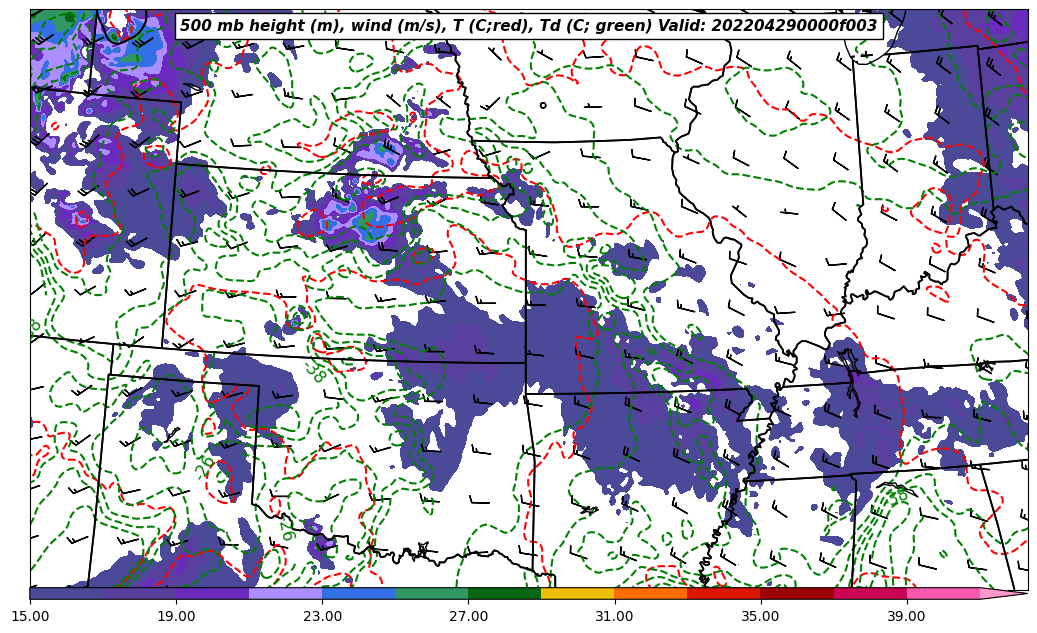The height and width of the screenshot is (633, 1037).
Task: Click the dark green colorbar swatch
Action: 504,593
